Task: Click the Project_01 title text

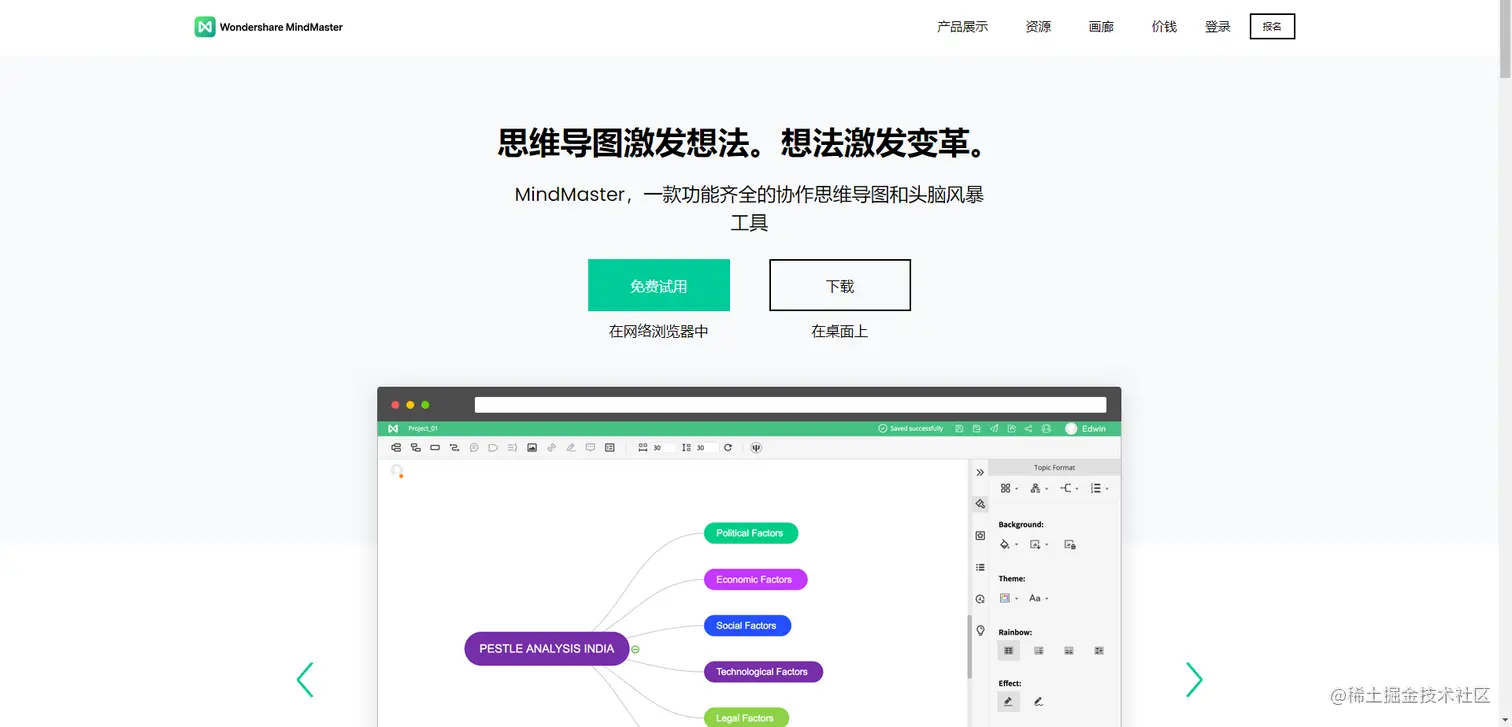Action: 423,428
